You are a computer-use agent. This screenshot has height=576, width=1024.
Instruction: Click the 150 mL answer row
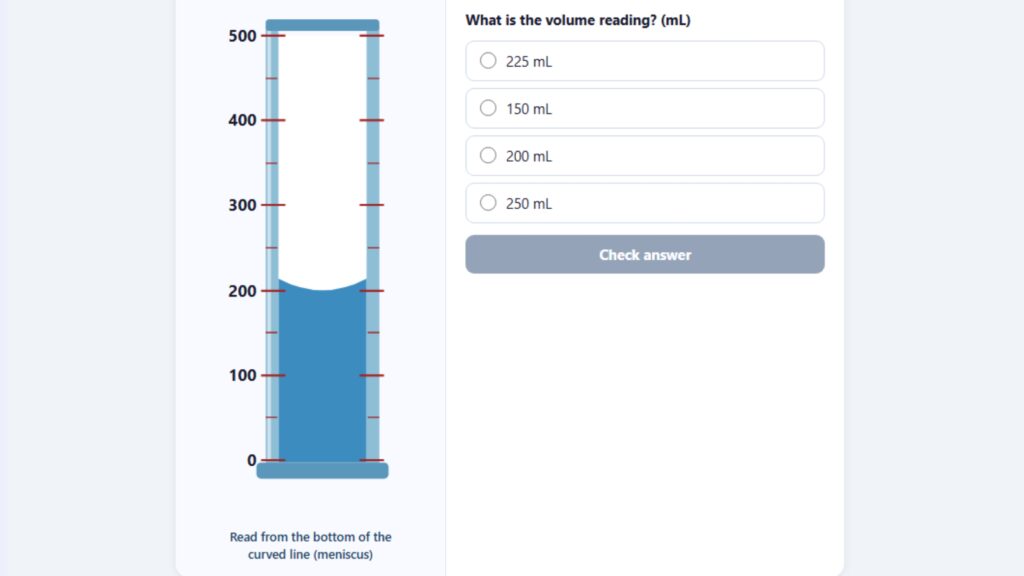pos(644,108)
